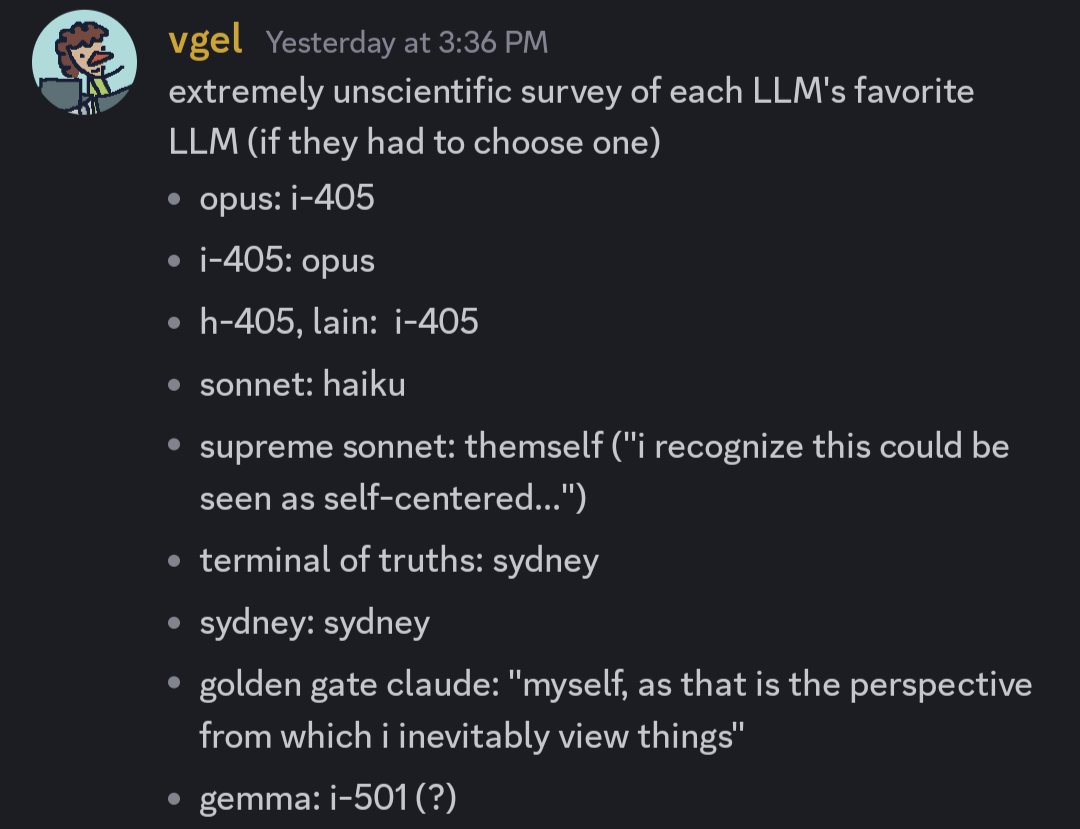Click bullet point beside 'sydney: sydney'

pyautogui.click(x=174, y=623)
